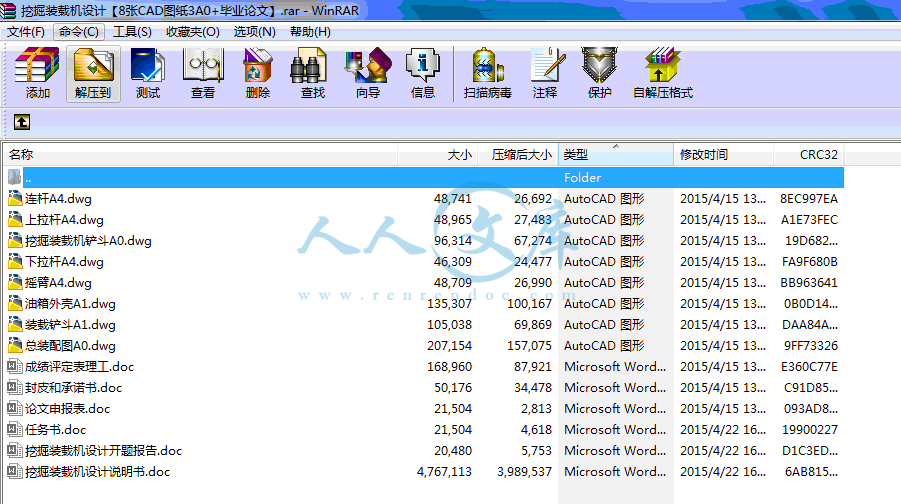Click the 删除 (Delete) toolbar icon
Image resolution: width=901 pixels, height=504 pixels.
[x=257, y=64]
